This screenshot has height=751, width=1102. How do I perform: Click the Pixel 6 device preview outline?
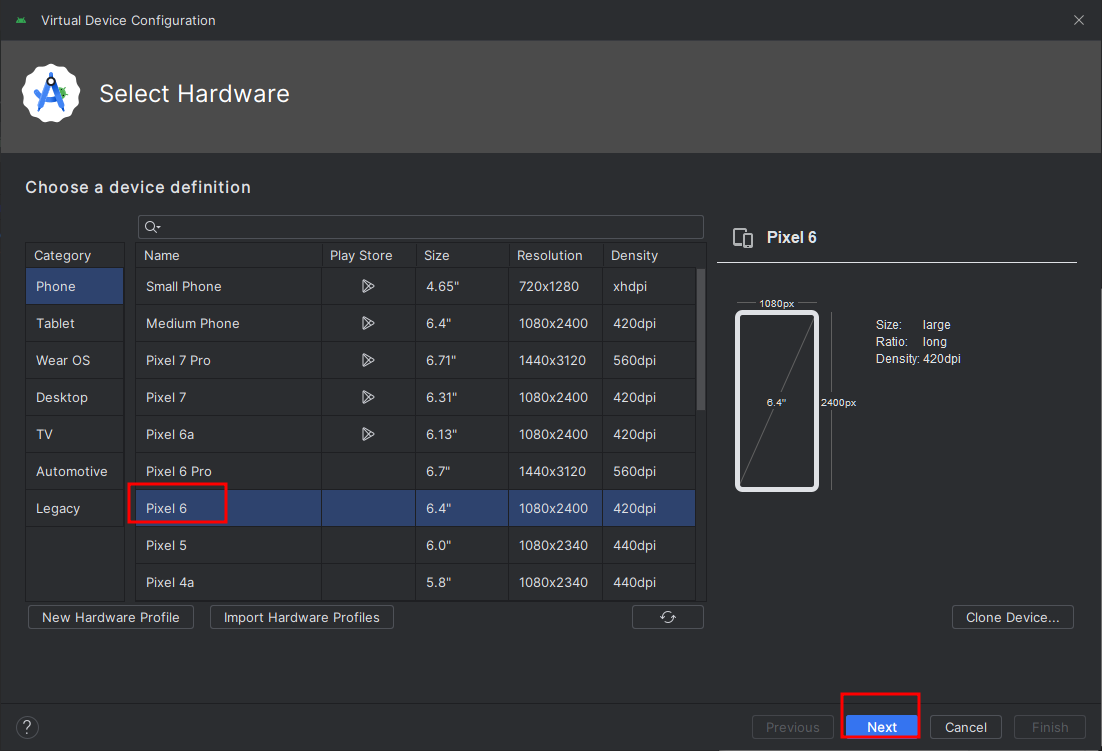(x=777, y=401)
